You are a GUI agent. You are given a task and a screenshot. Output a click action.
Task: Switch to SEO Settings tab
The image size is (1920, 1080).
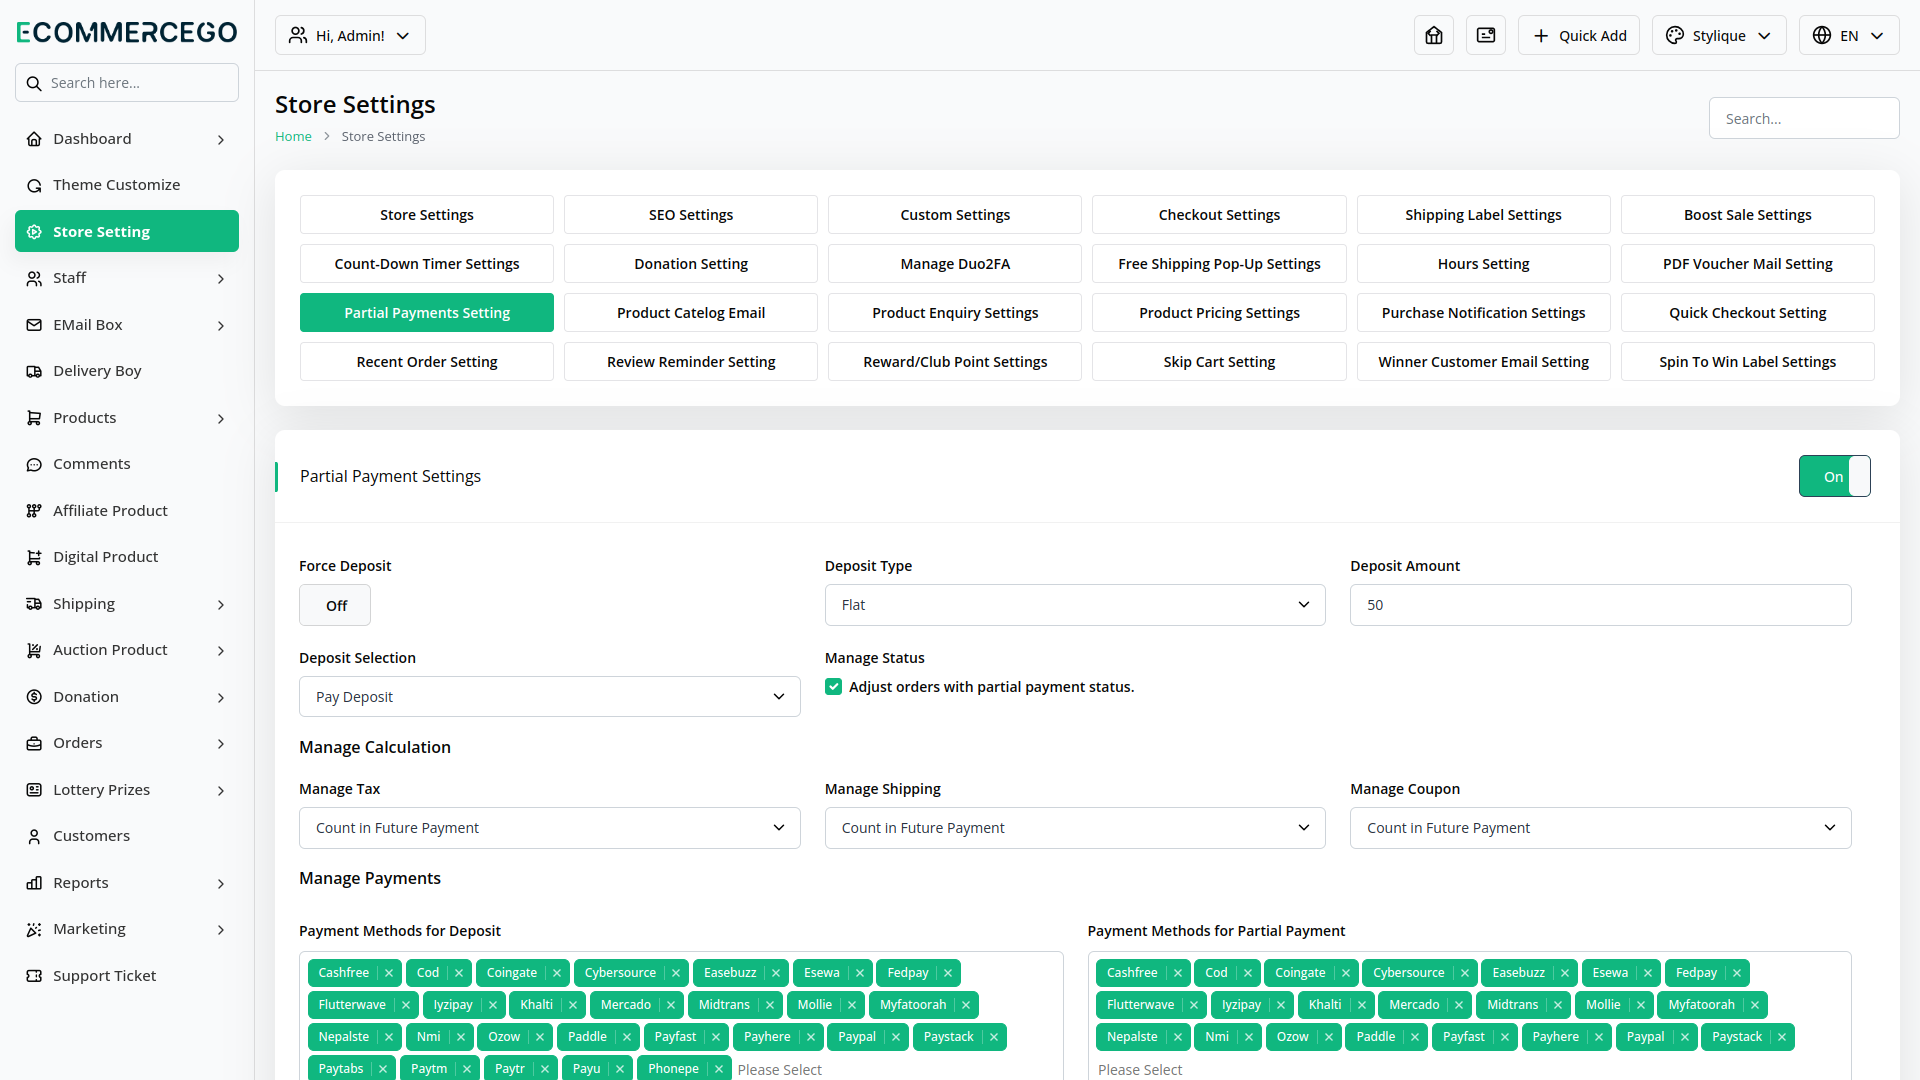[691, 215]
